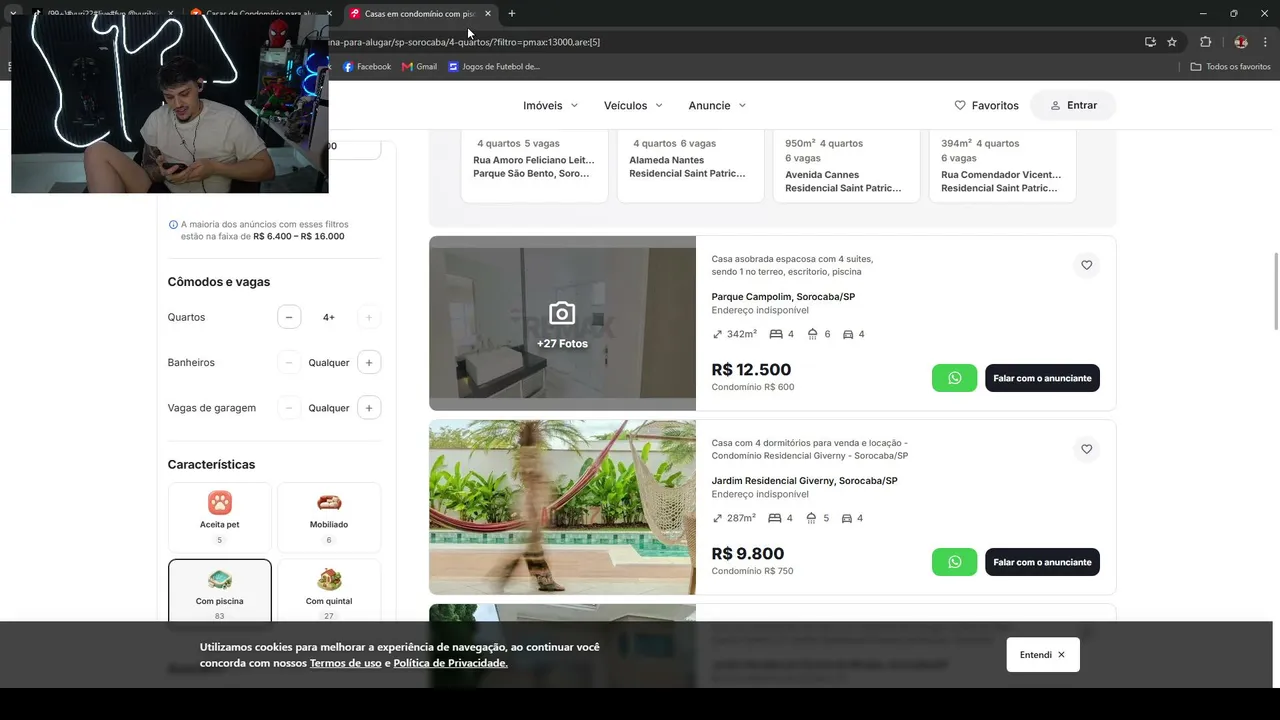Dismiss the cookie banner with Entendi
Viewport: 1280px width, 720px height.
[1043, 655]
